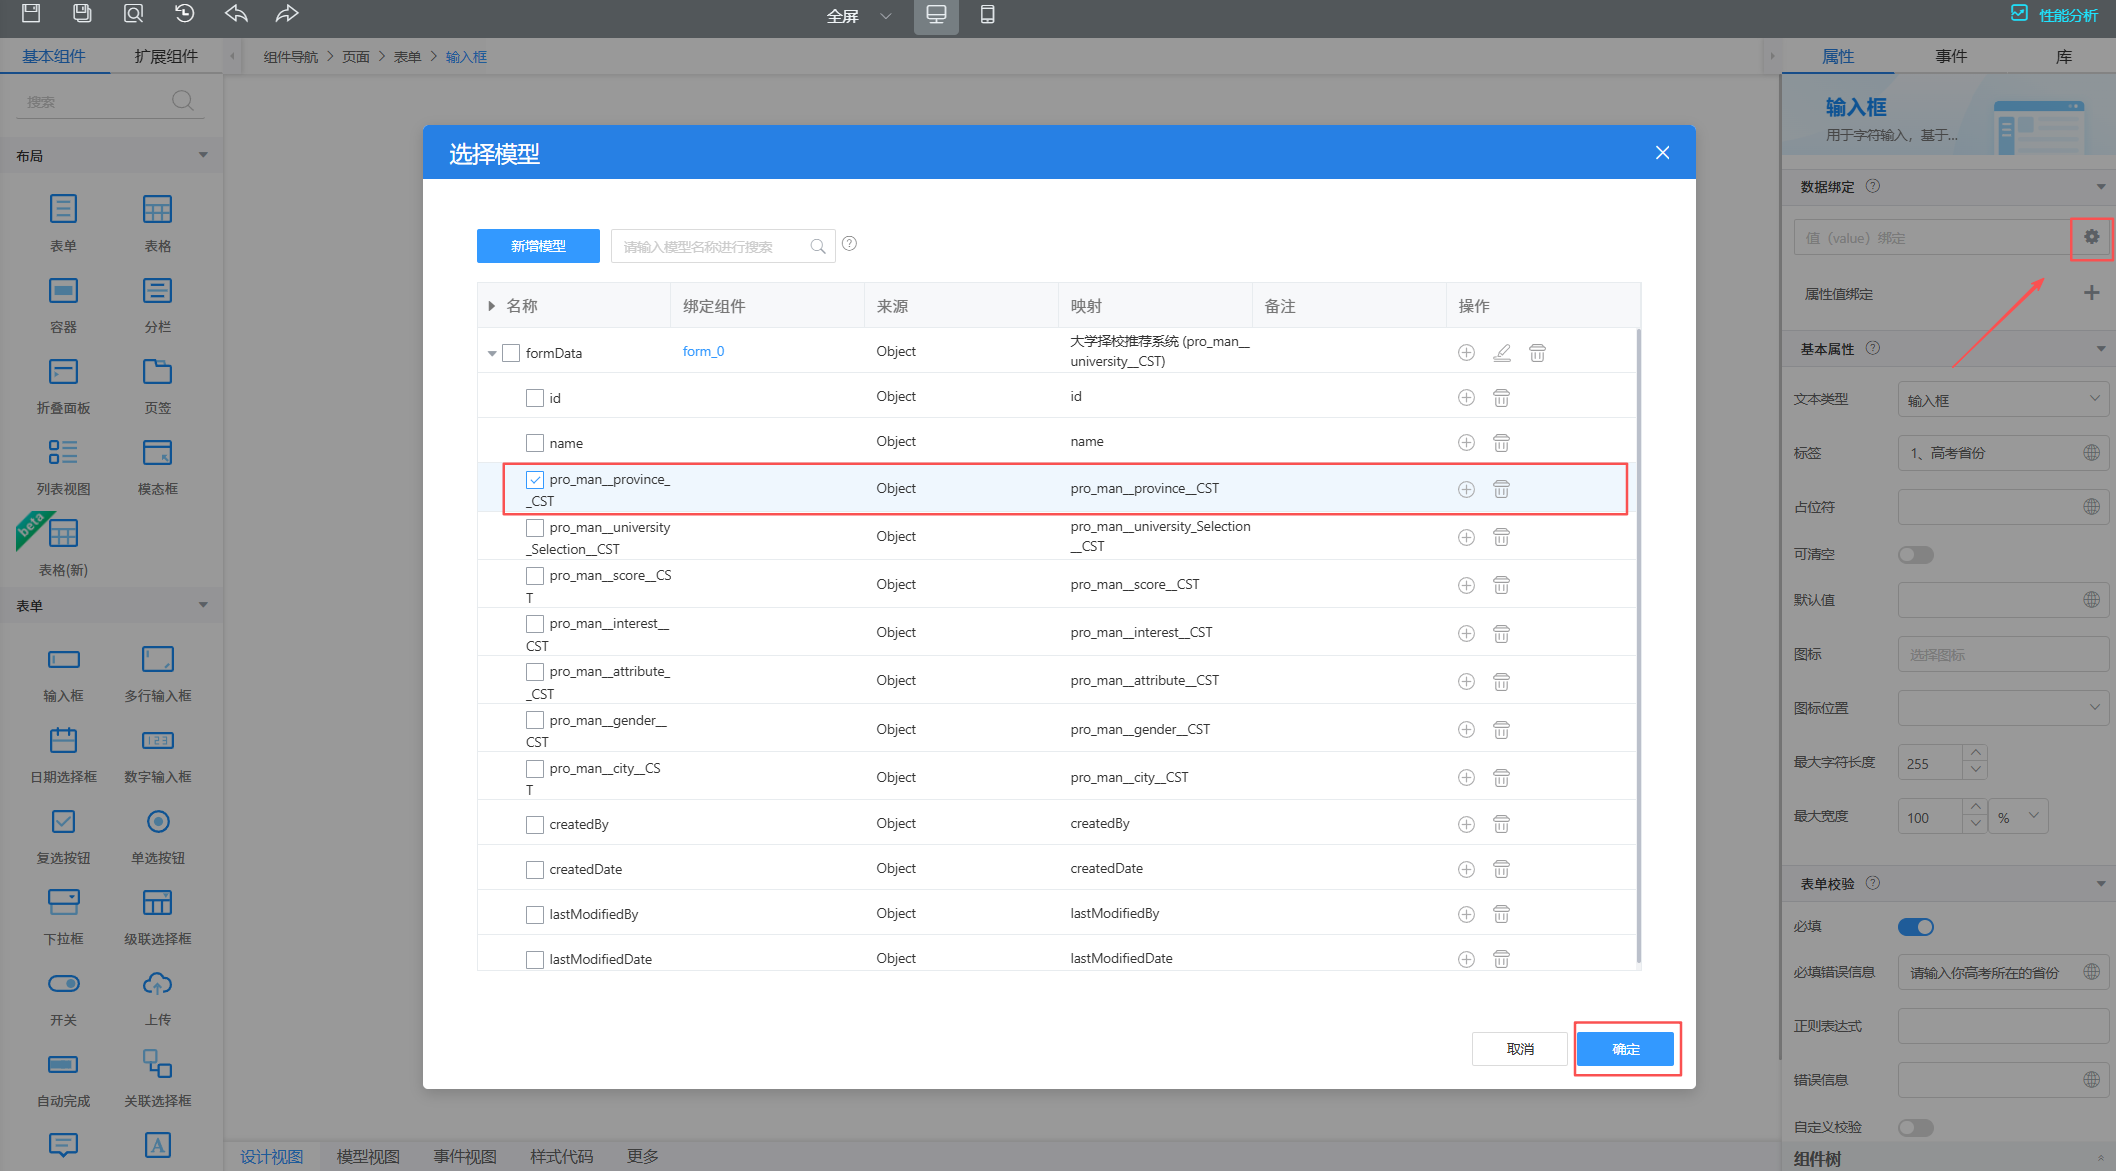
Task: Click the 新增模型 button
Action: [538, 246]
